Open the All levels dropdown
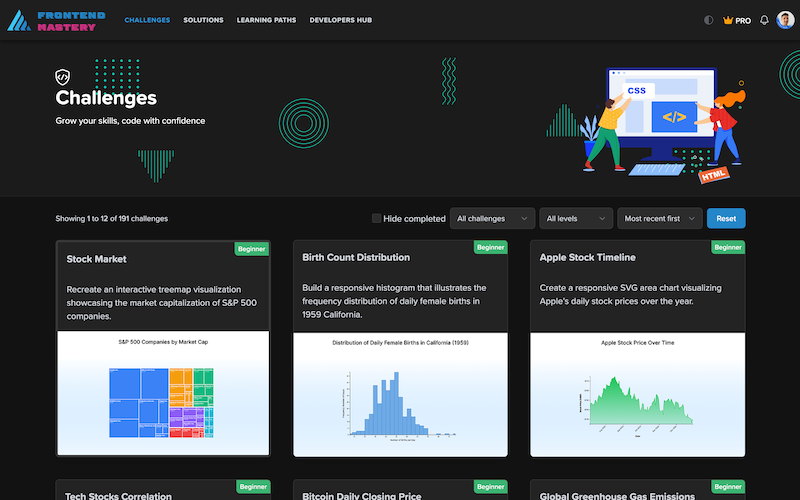 click(x=576, y=218)
